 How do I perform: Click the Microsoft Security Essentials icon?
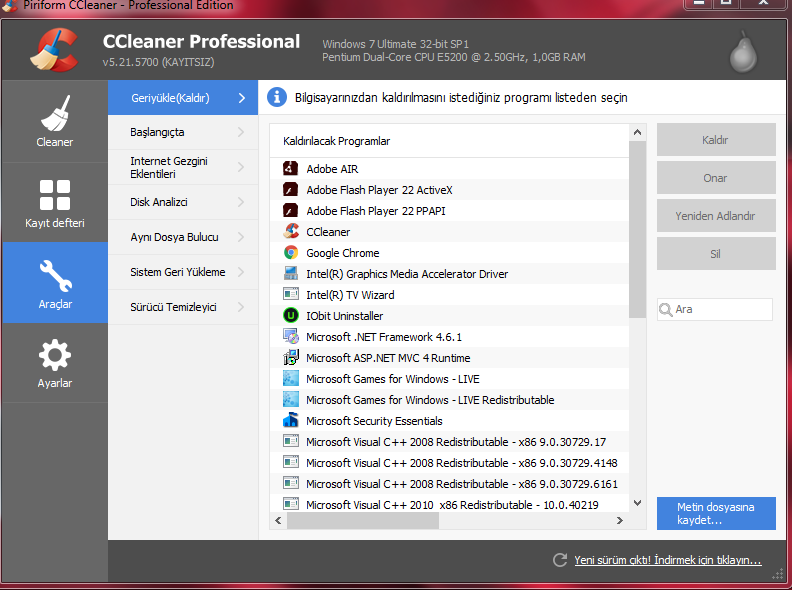click(x=290, y=420)
